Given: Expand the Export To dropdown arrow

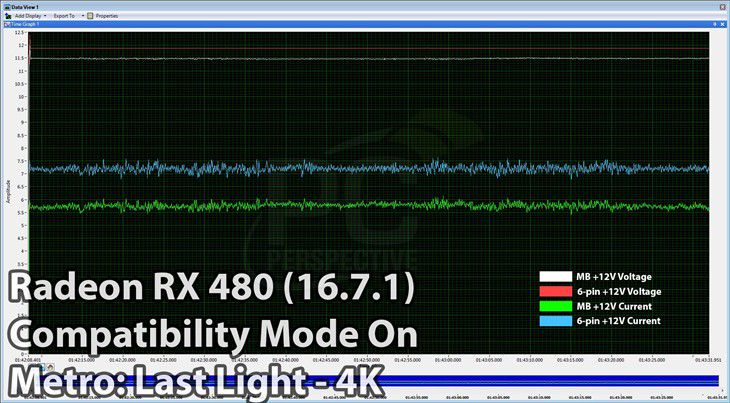Looking at the screenshot, I should point(83,16).
